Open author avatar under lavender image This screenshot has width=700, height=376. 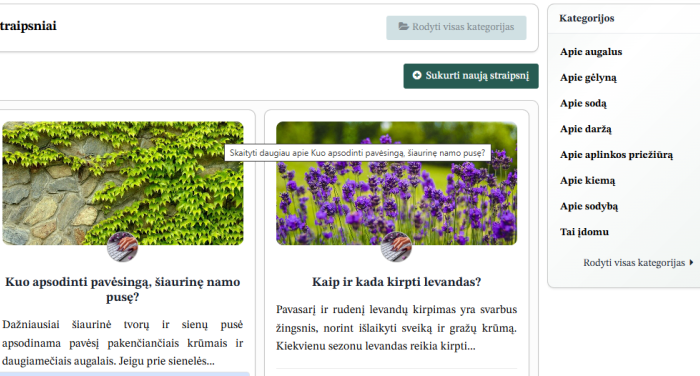coord(396,247)
